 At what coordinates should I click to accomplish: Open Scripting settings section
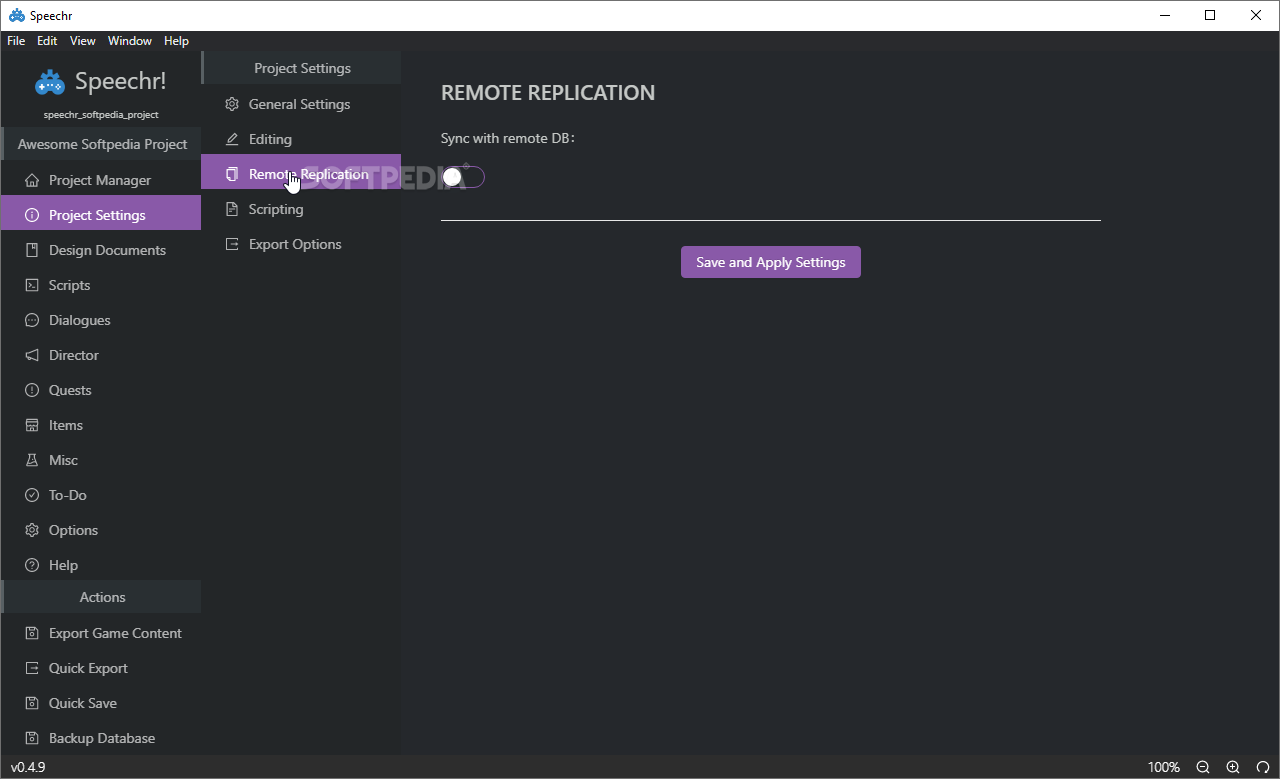(301, 209)
